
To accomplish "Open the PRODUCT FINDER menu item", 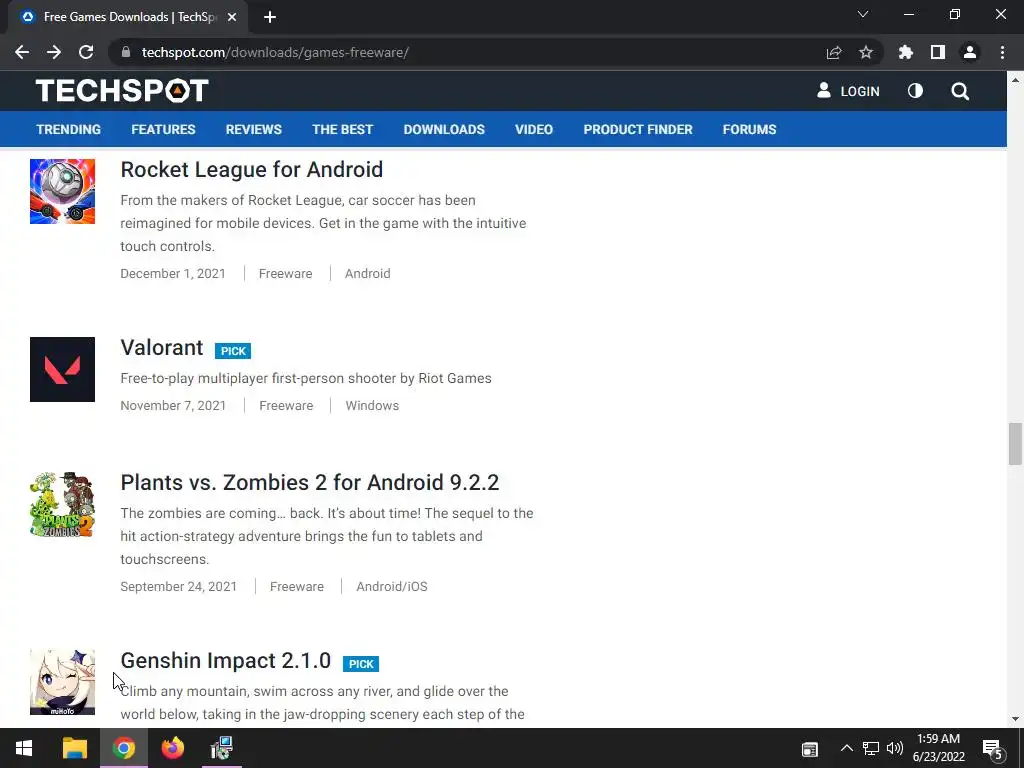I will [x=638, y=129].
